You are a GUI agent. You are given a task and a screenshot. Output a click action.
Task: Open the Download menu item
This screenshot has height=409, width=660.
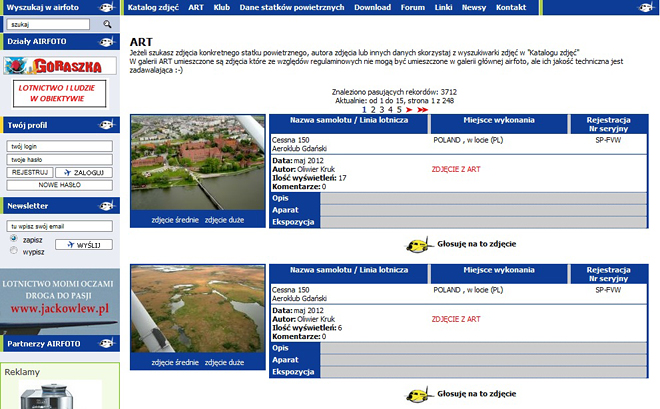click(373, 7)
